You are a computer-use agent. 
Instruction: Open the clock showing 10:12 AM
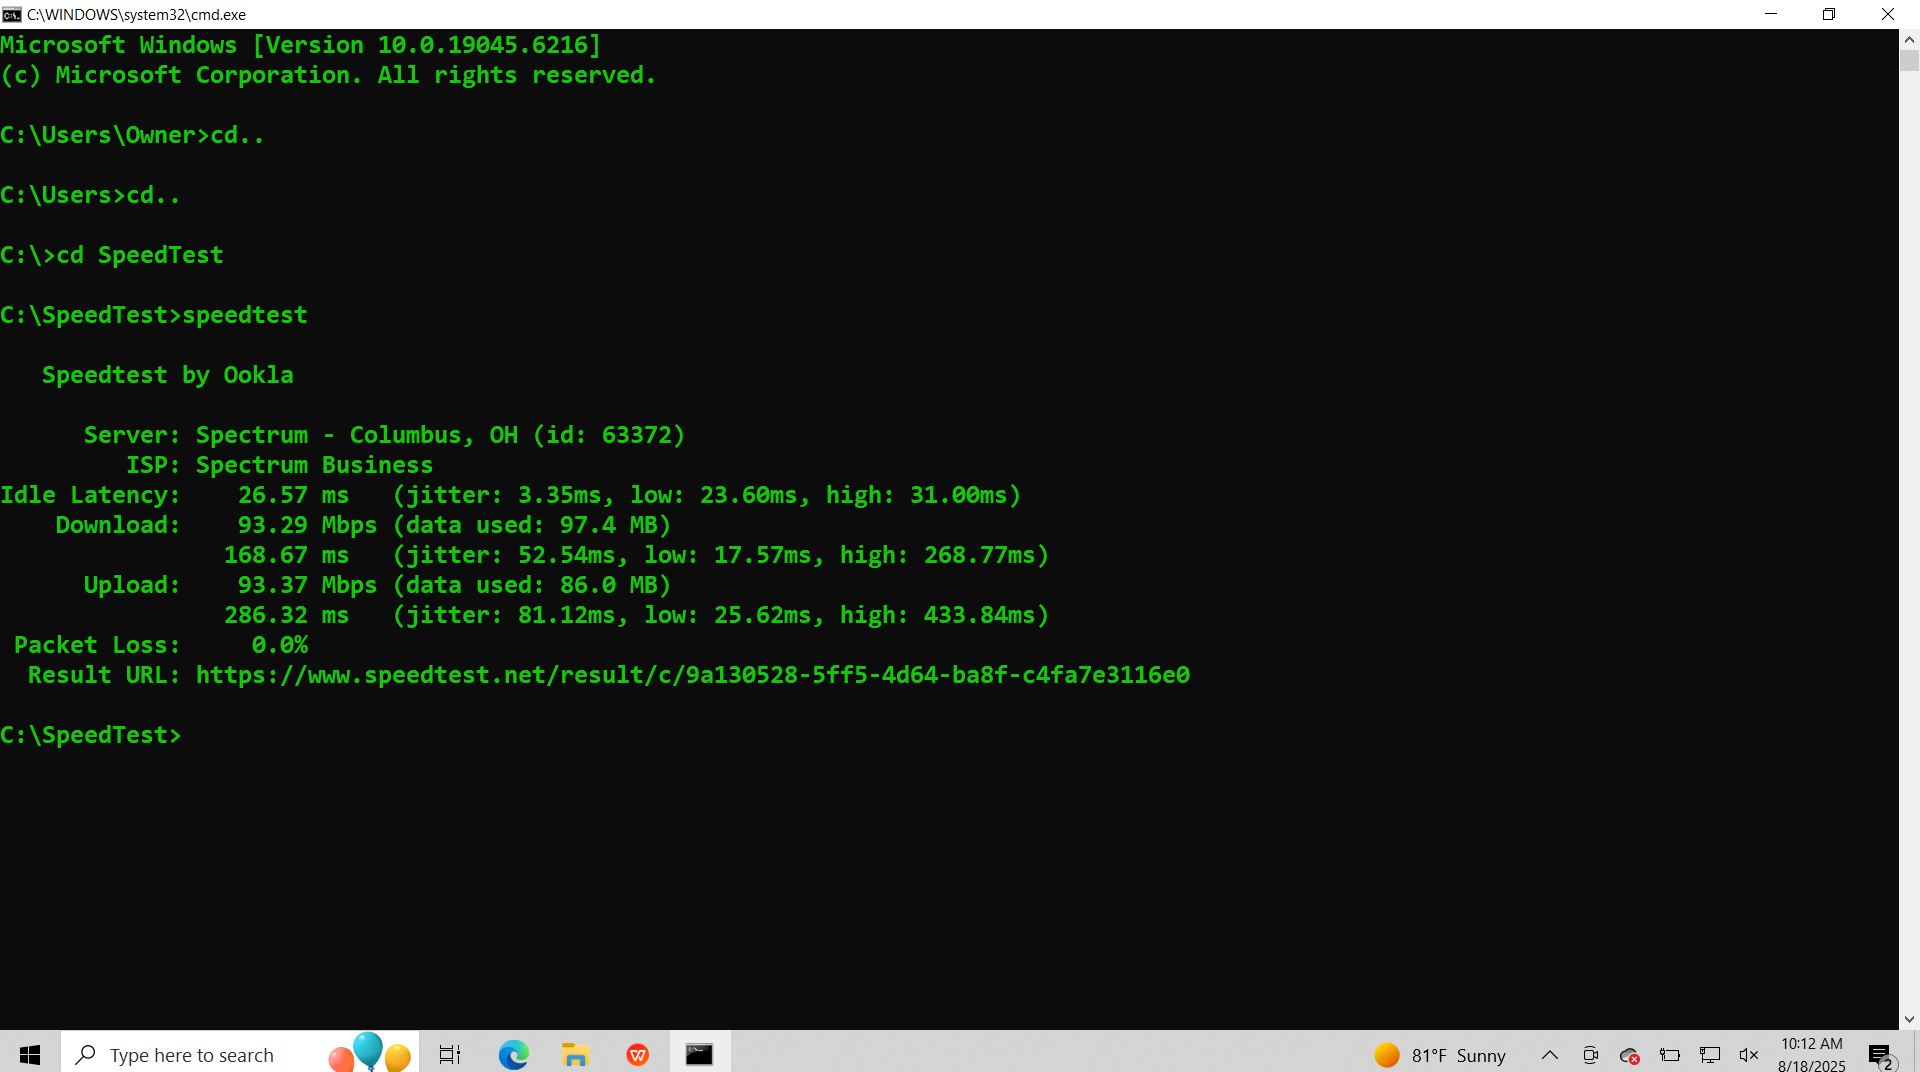1811,1054
